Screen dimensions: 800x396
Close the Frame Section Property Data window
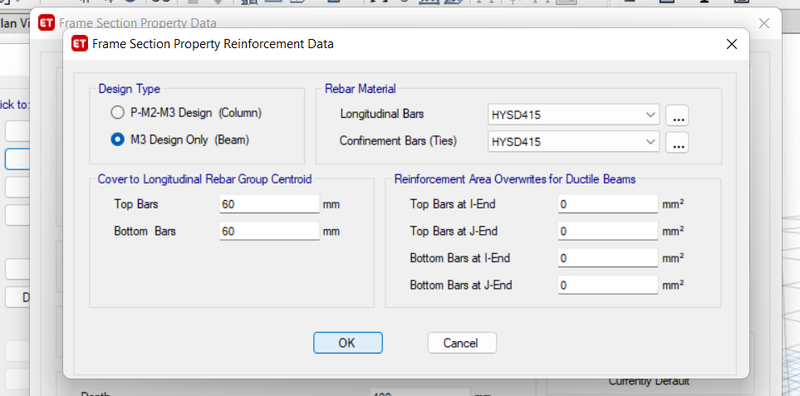[764, 23]
